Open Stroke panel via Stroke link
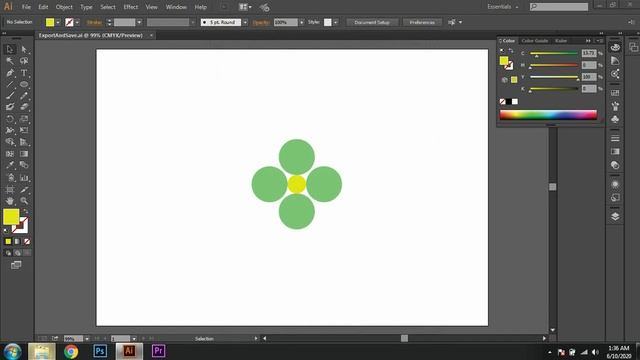Viewport: 640px width, 360px height. 94,22
